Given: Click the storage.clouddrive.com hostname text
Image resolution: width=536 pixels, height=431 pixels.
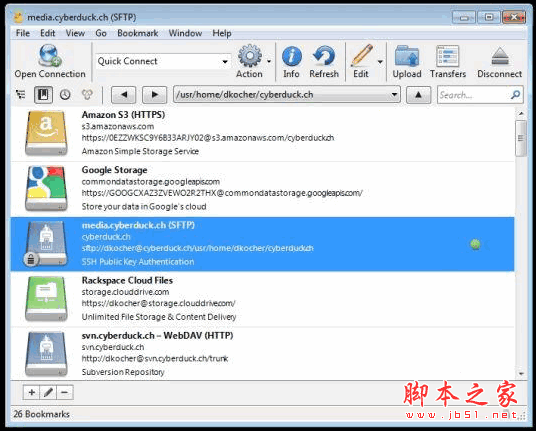Looking at the screenshot, I should [125, 292].
